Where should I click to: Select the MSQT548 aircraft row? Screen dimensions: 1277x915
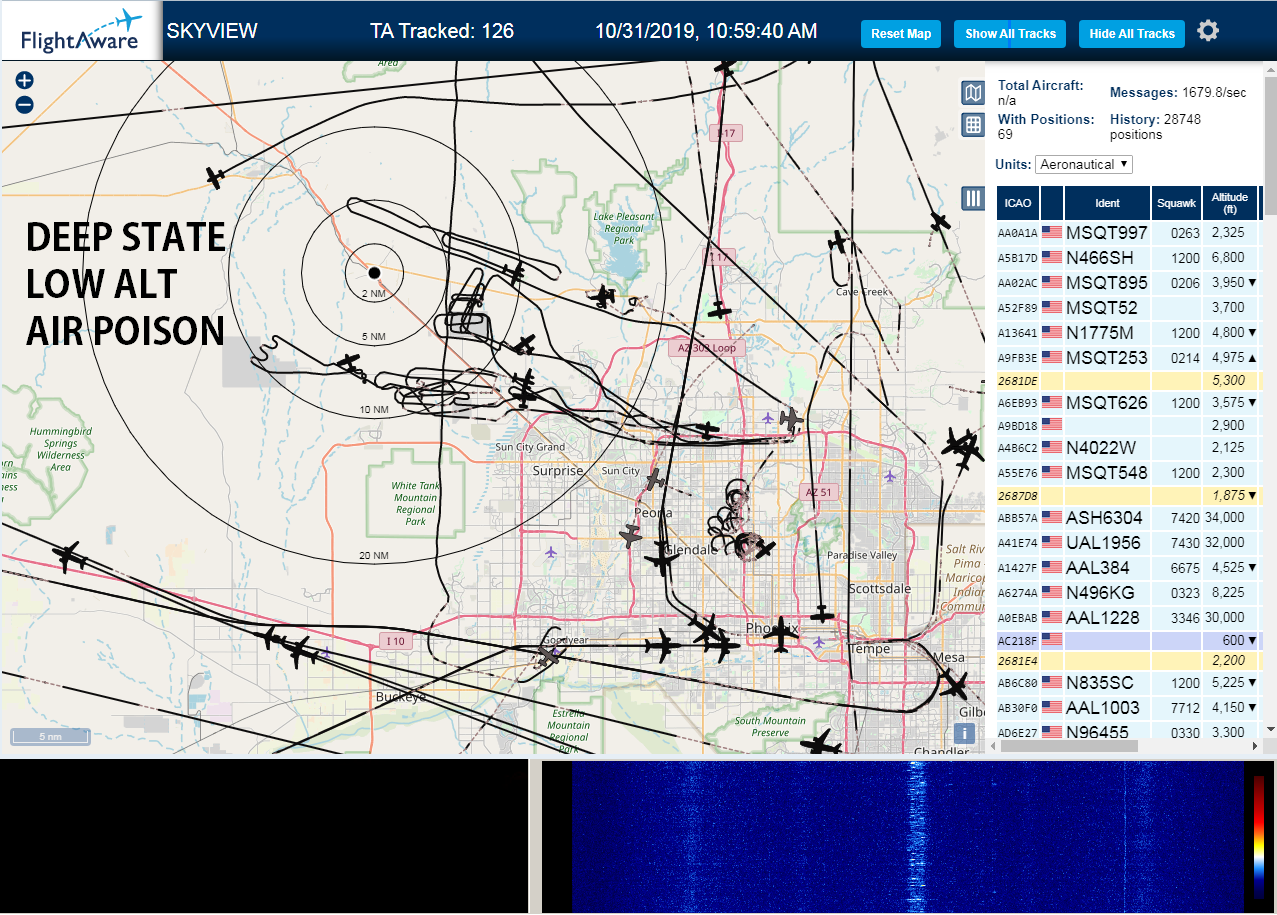point(1128,472)
